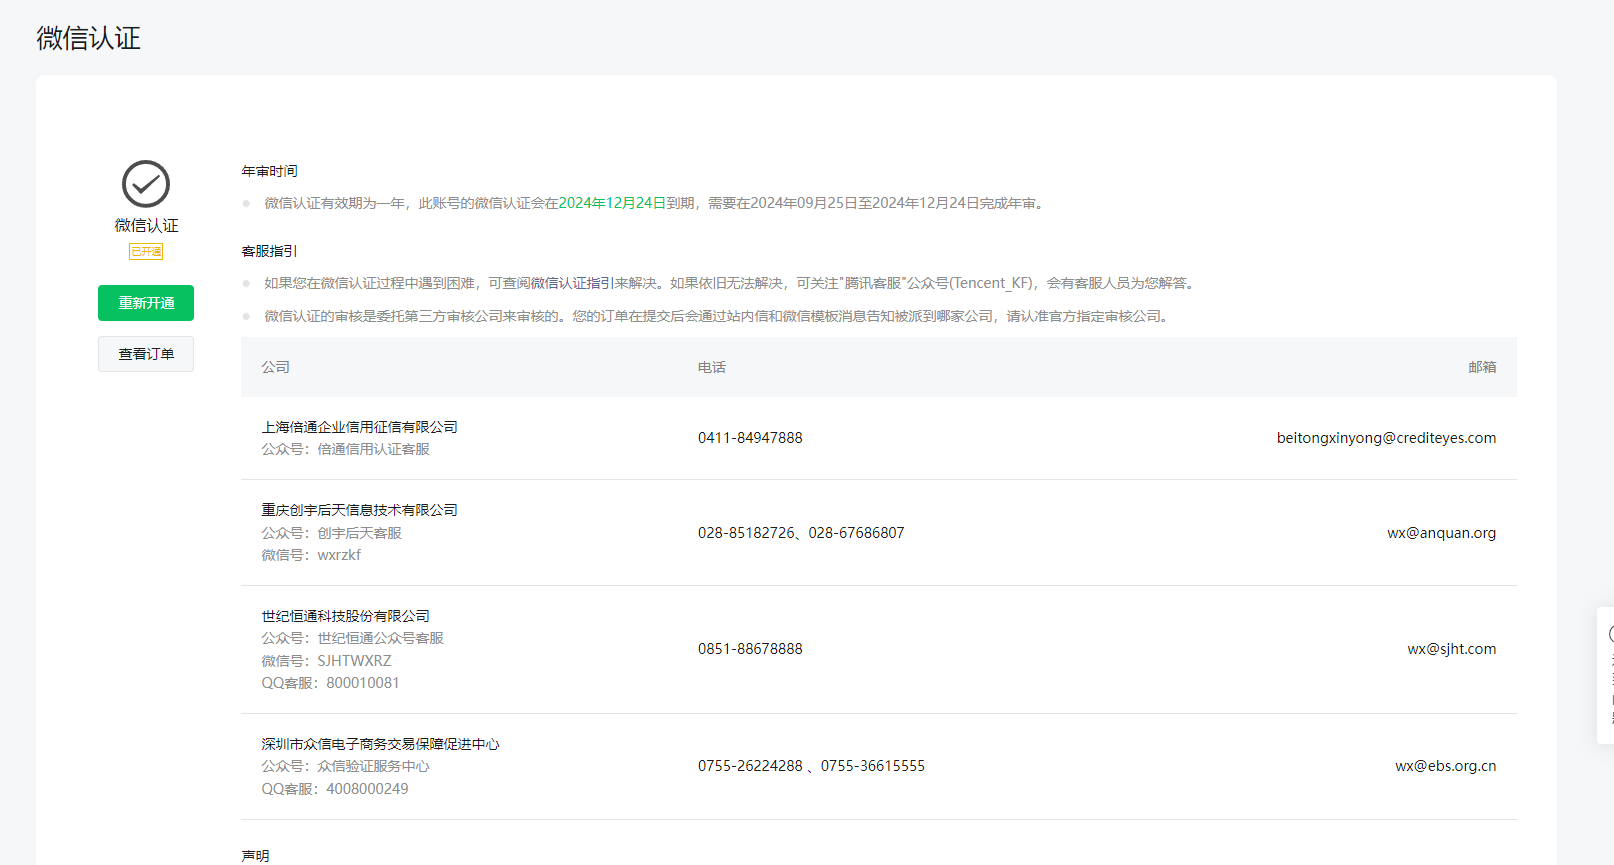The width and height of the screenshot is (1614, 865).
Task: Select company name 重庆创宇后天信息技术有限公司
Action: tap(360, 510)
